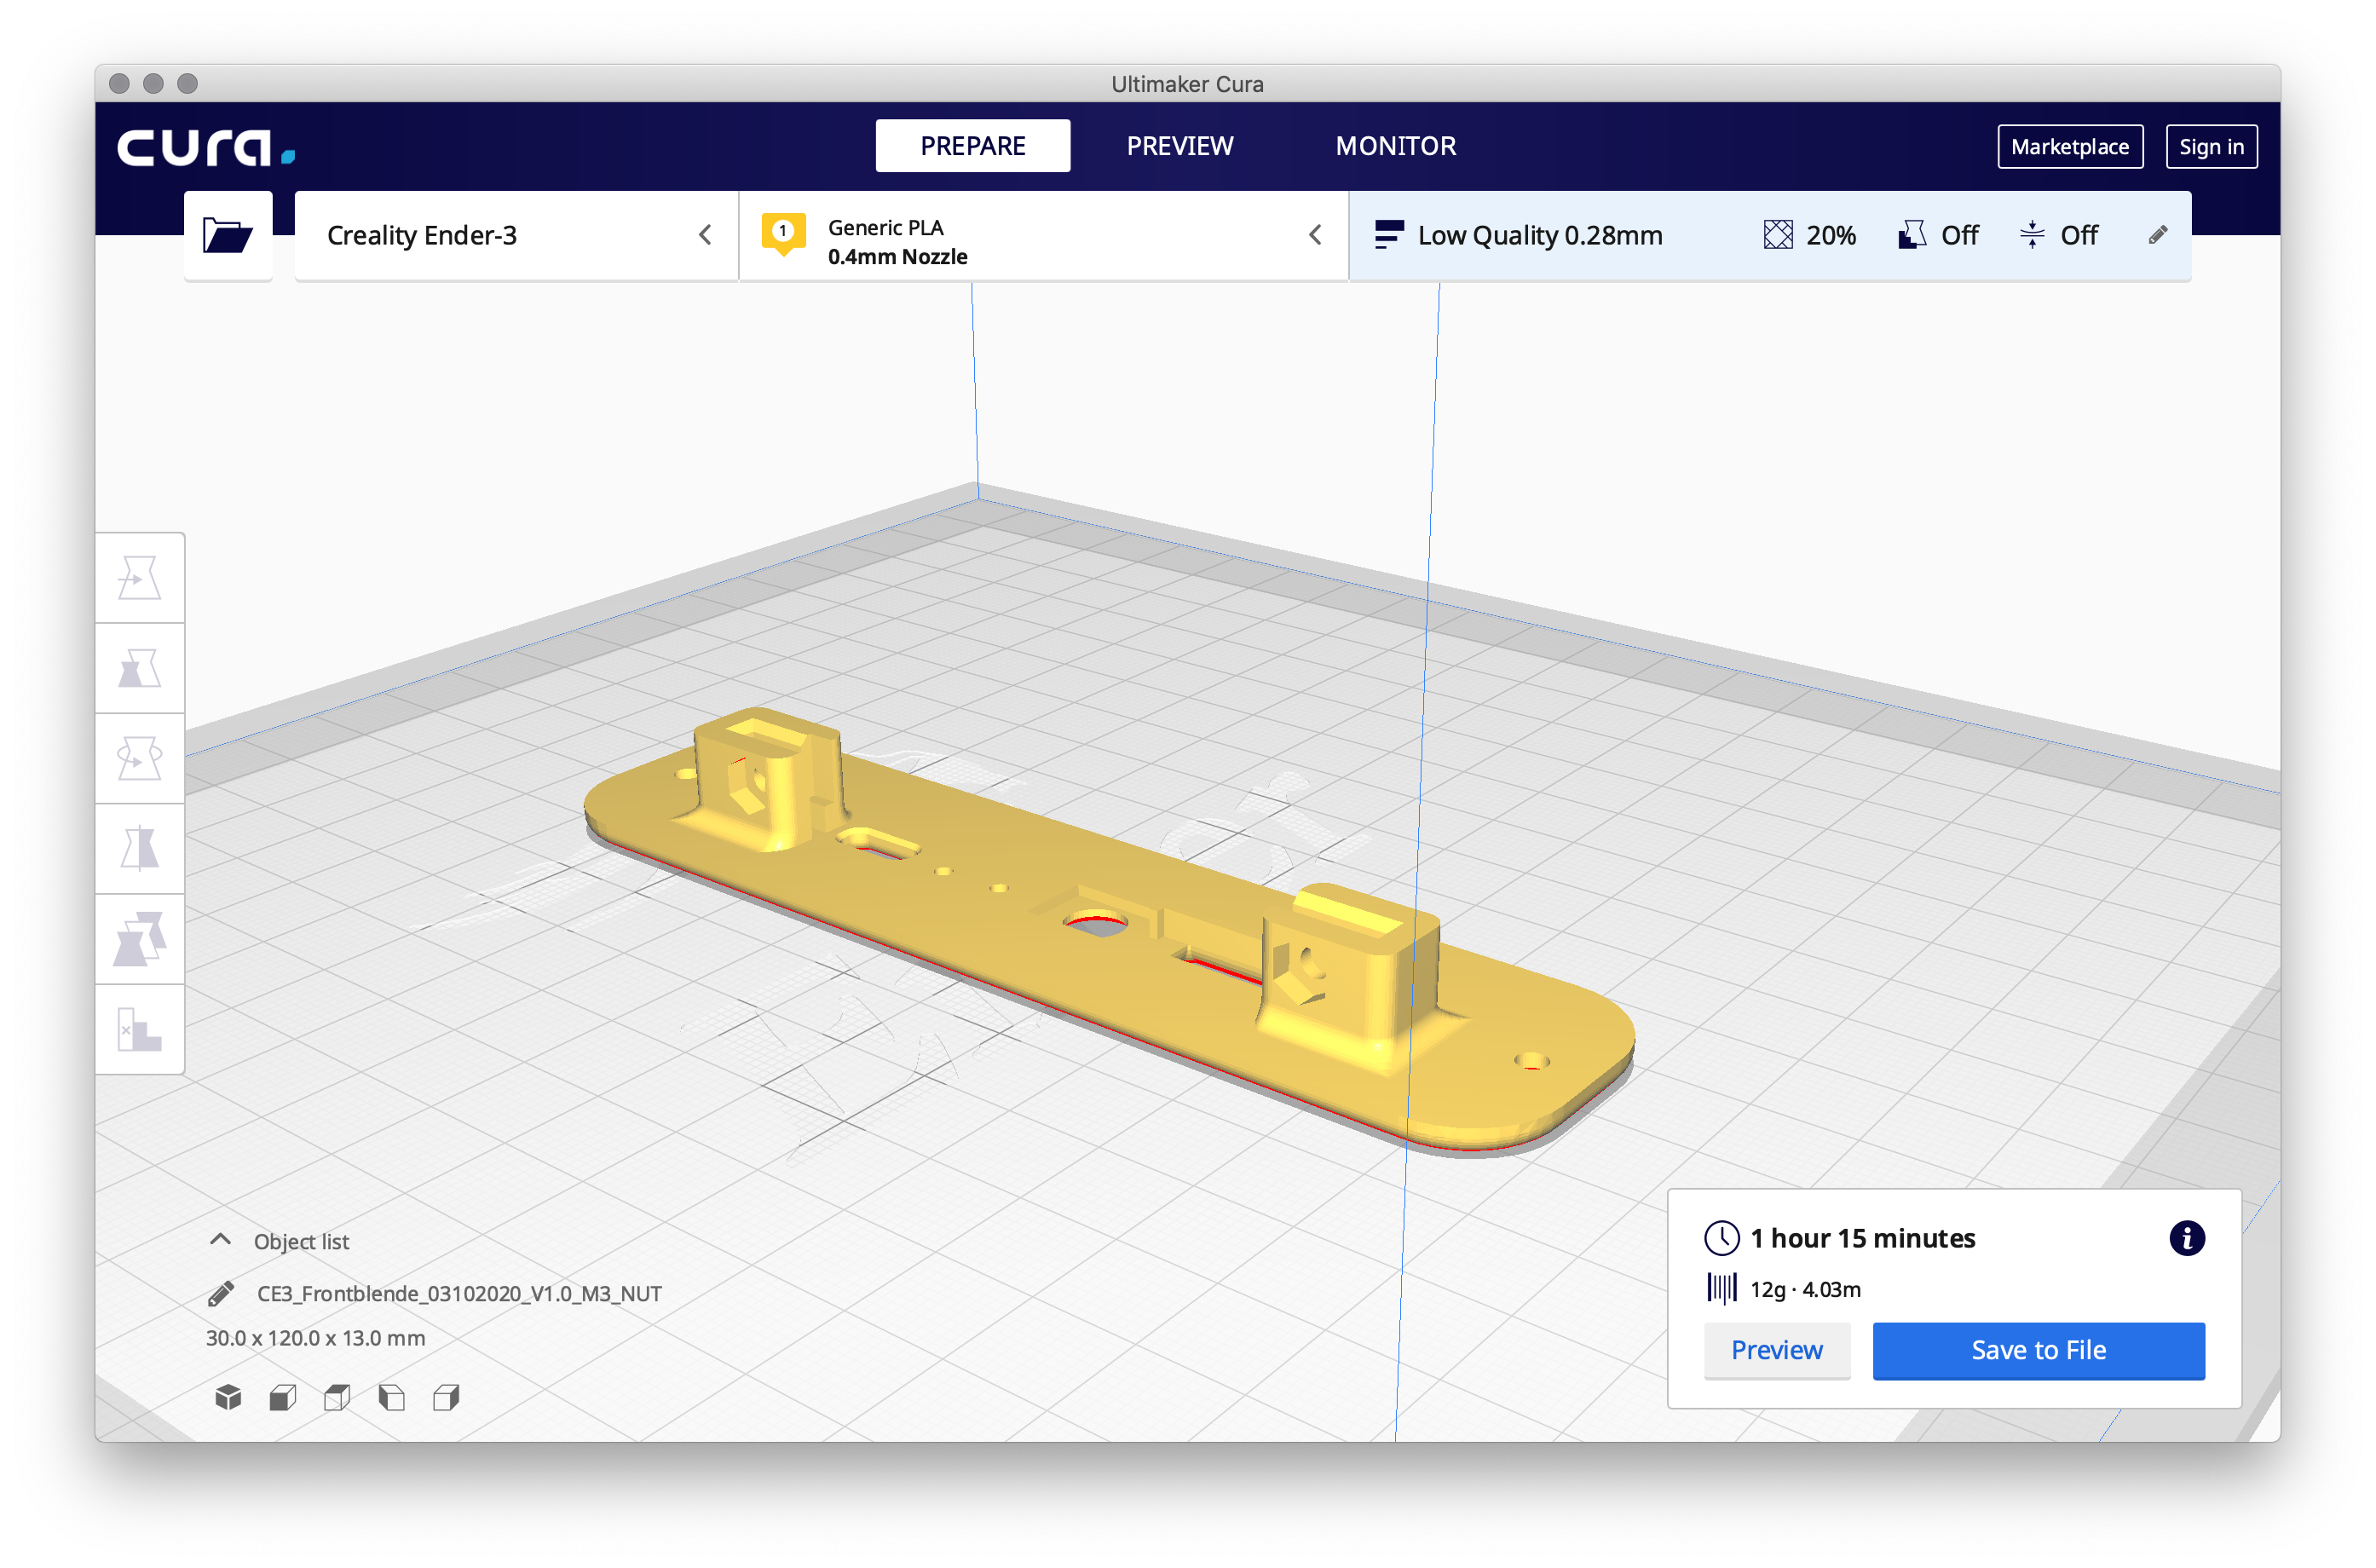Select the Rotate tool in left toolbar
Image resolution: width=2376 pixels, height=1568 pixels.
coord(140,758)
